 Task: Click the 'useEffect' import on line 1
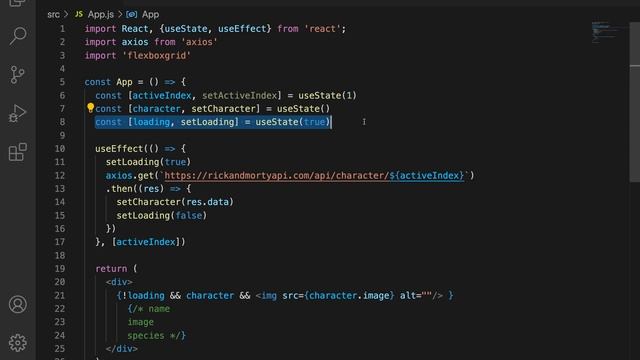(242, 29)
